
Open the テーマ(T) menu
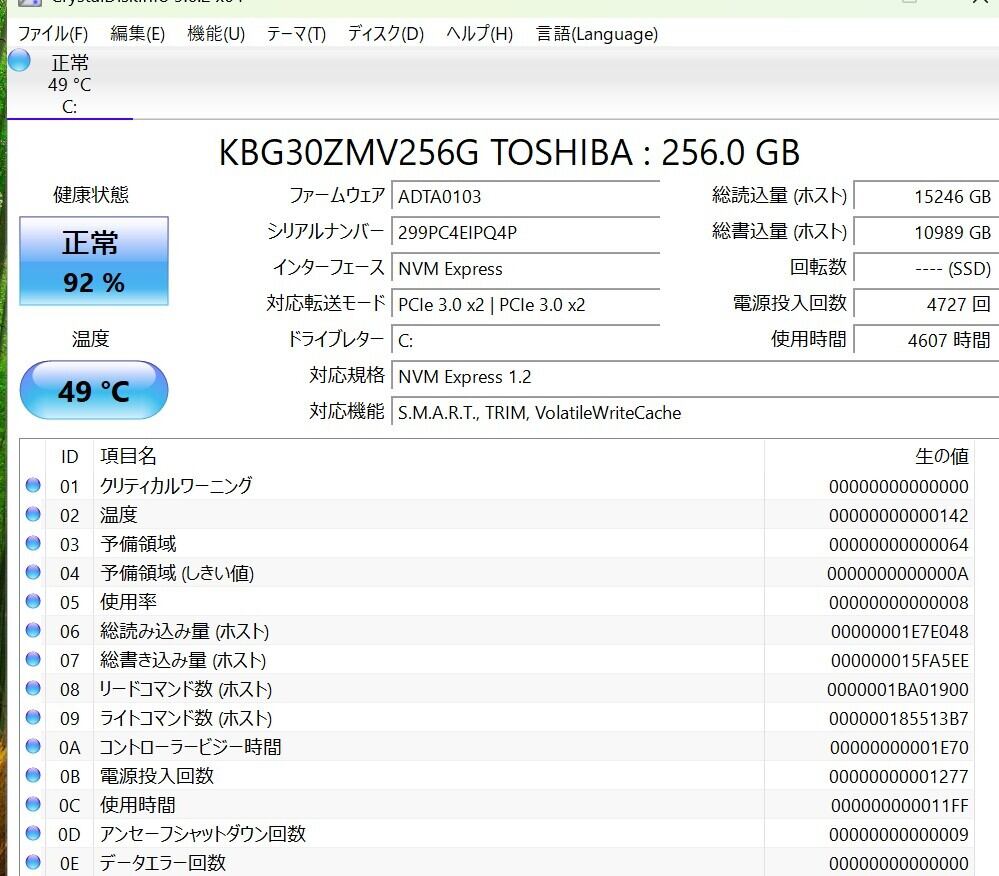tap(296, 33)
